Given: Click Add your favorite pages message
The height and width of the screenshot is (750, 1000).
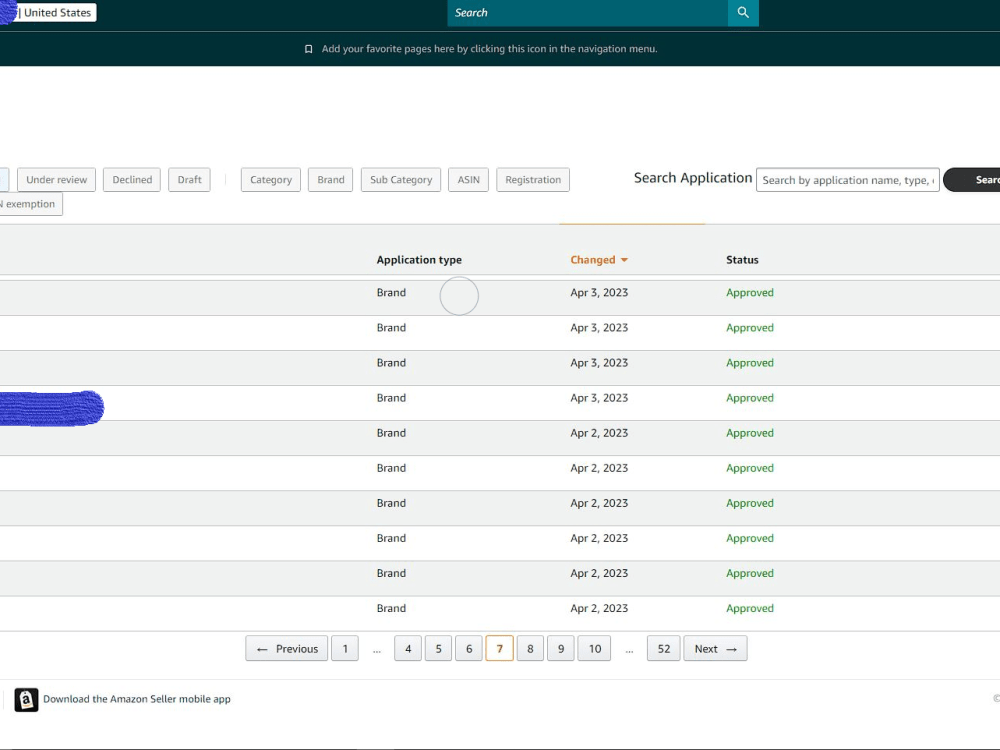Looking at the screenshot, I should click(x=489, y=49).
